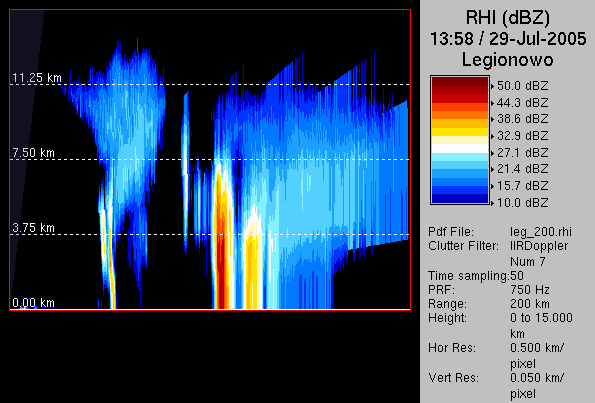Click the IIRDoppler filter value
Viewport: 595px width, 403px height.
539,246
